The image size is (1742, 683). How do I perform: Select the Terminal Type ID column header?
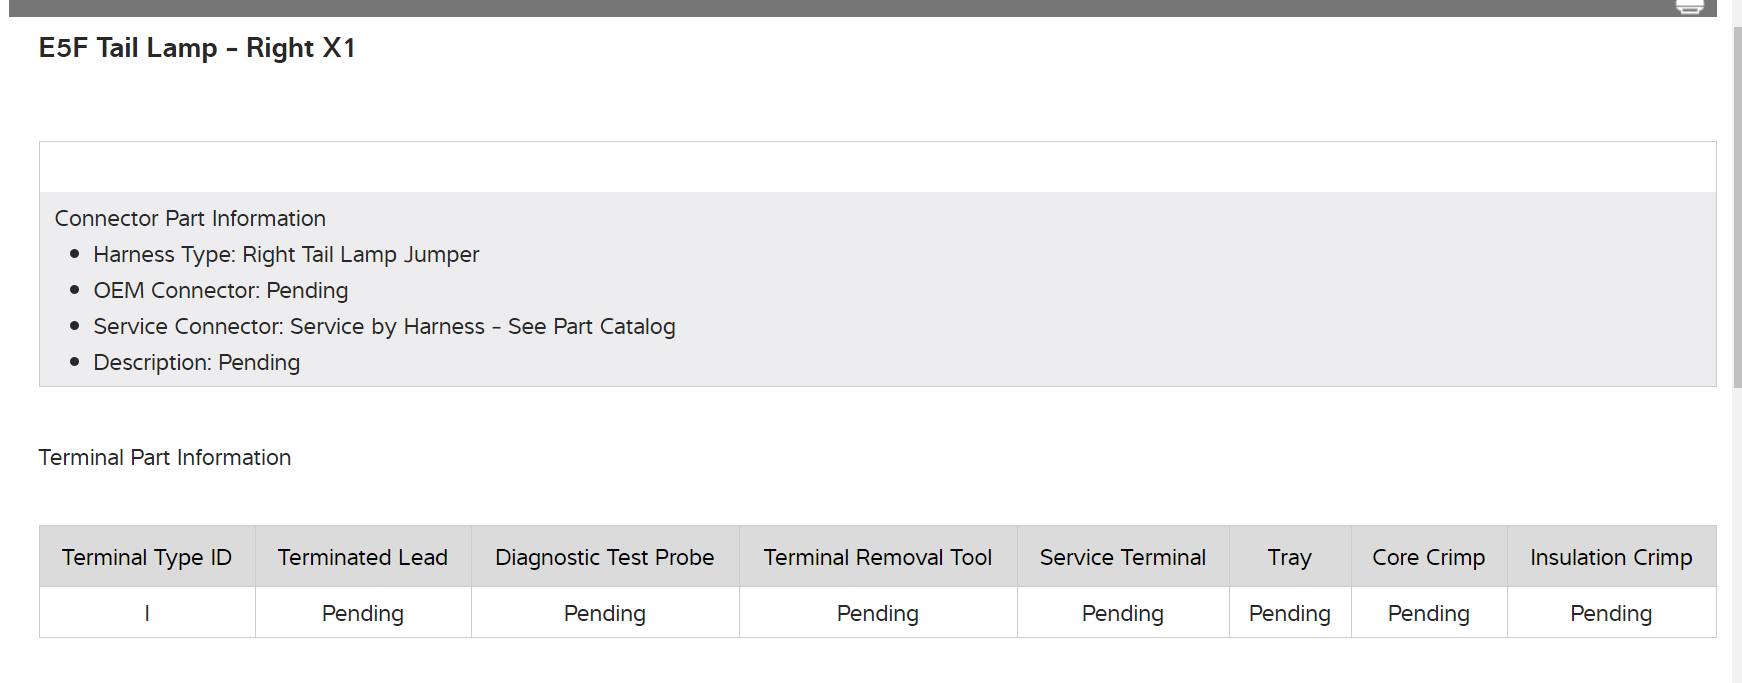pyautogui.click(x=147, y=557)
